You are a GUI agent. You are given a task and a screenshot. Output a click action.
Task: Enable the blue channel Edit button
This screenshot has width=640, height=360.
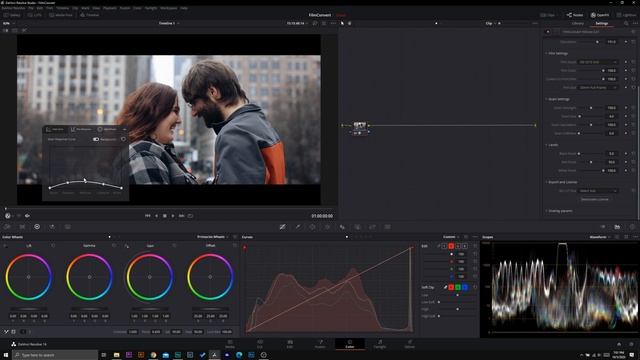point(465,246)
